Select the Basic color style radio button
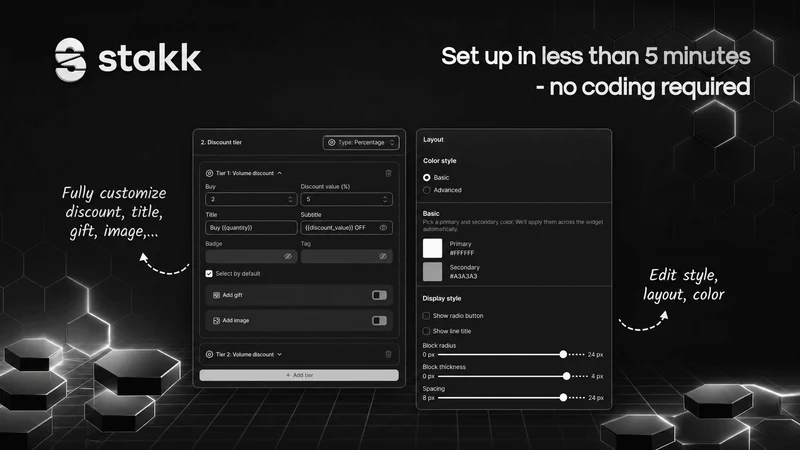 427,178
